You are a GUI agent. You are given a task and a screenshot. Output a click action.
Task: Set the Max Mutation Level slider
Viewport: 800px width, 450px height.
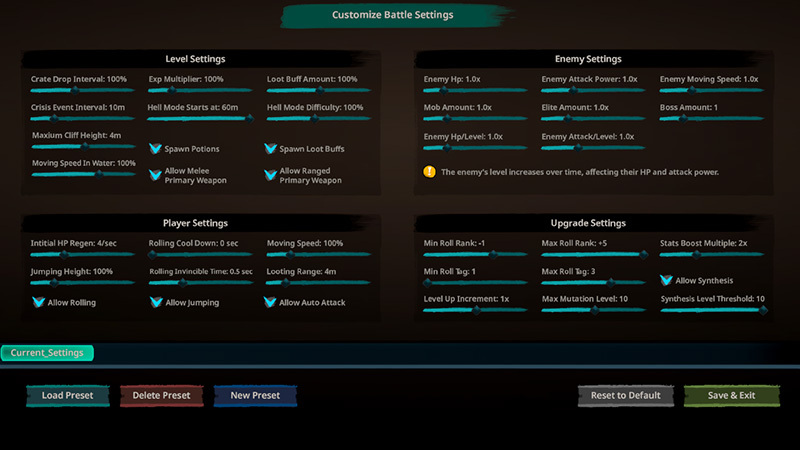click(x=593, y=310)
